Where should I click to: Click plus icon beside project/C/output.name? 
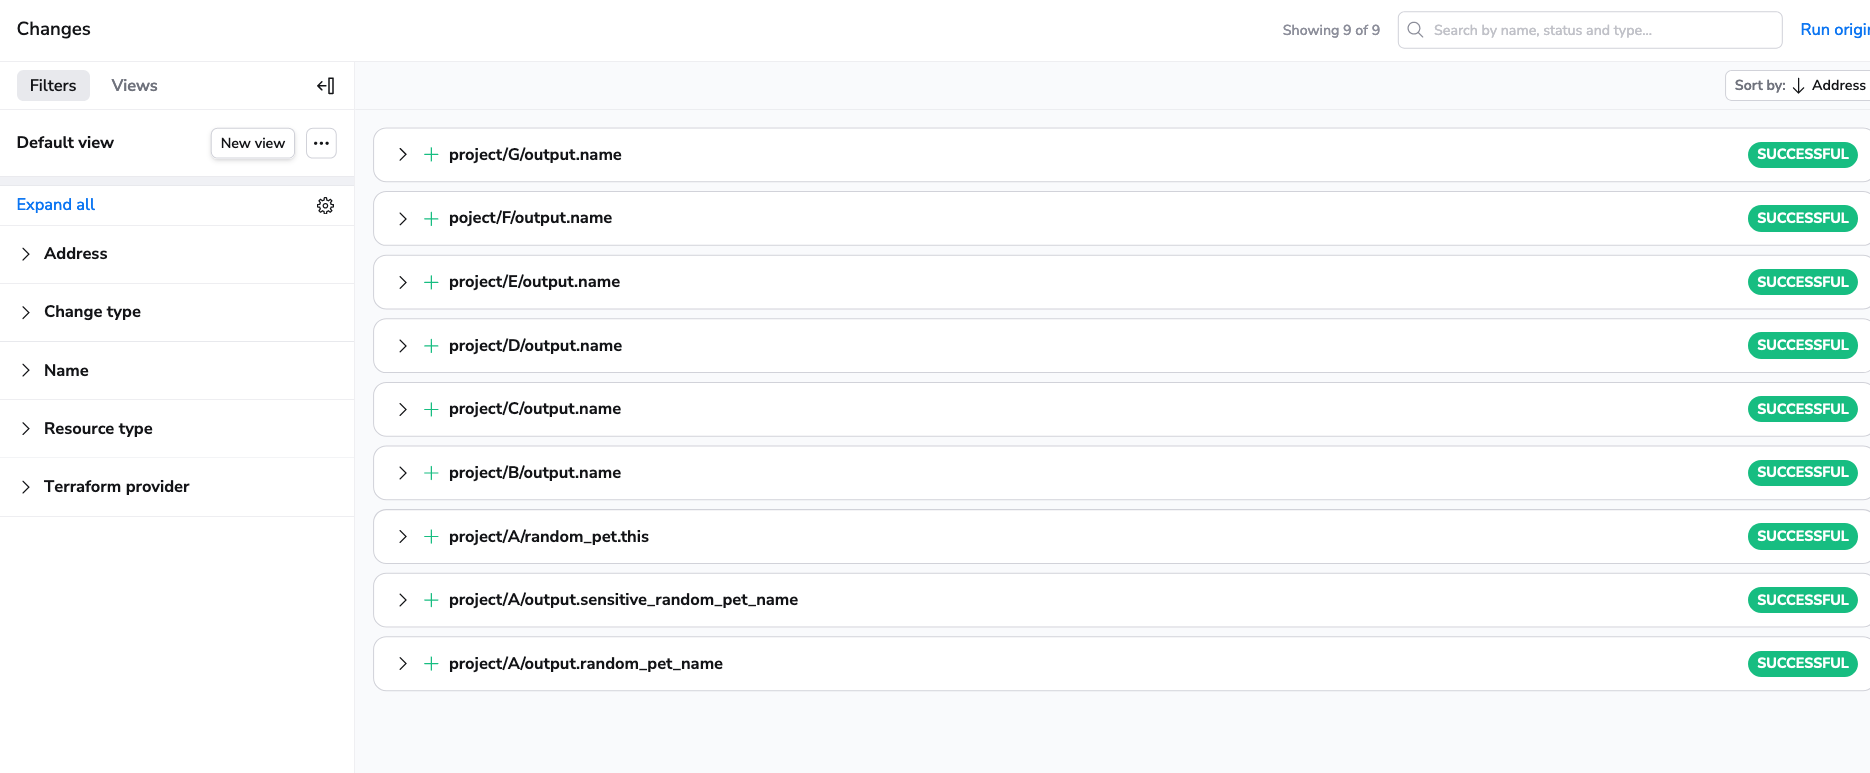point(431,409)
